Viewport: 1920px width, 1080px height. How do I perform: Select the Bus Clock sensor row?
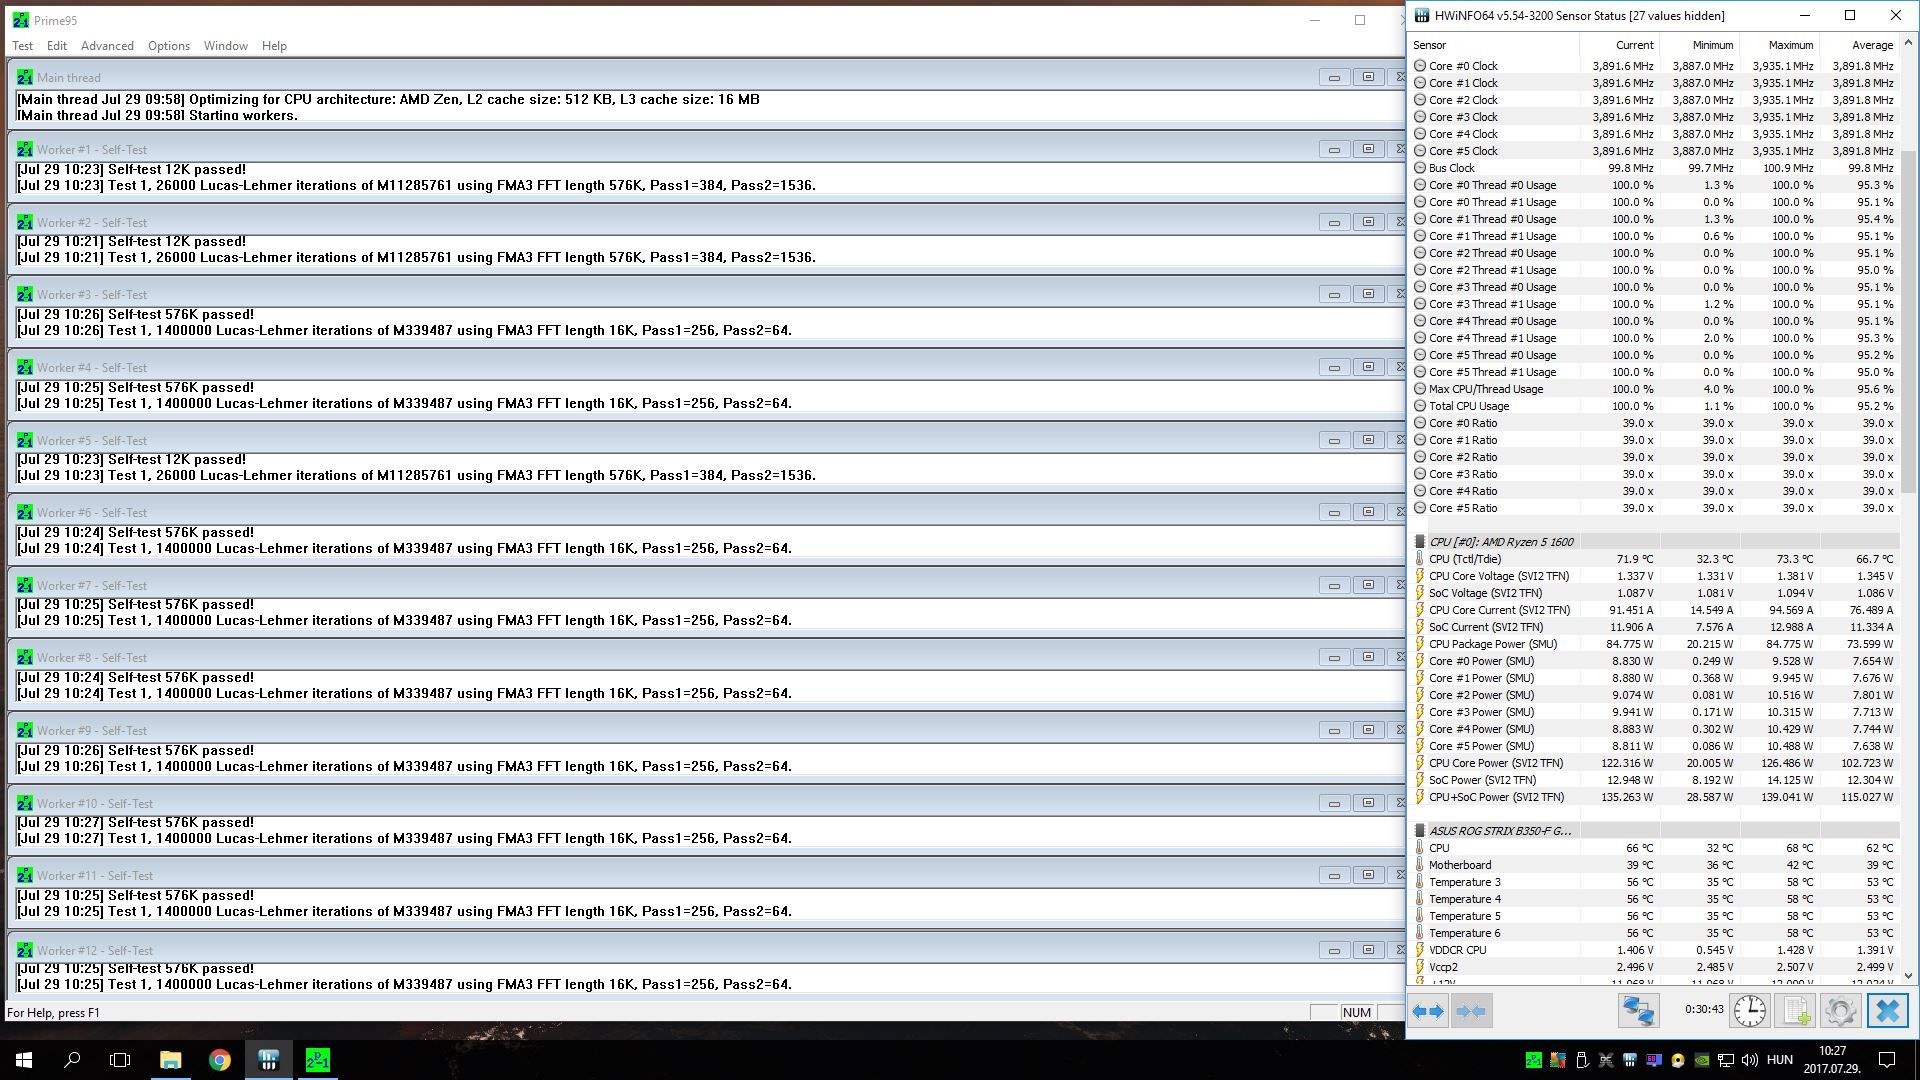(x=1654, y=168)
